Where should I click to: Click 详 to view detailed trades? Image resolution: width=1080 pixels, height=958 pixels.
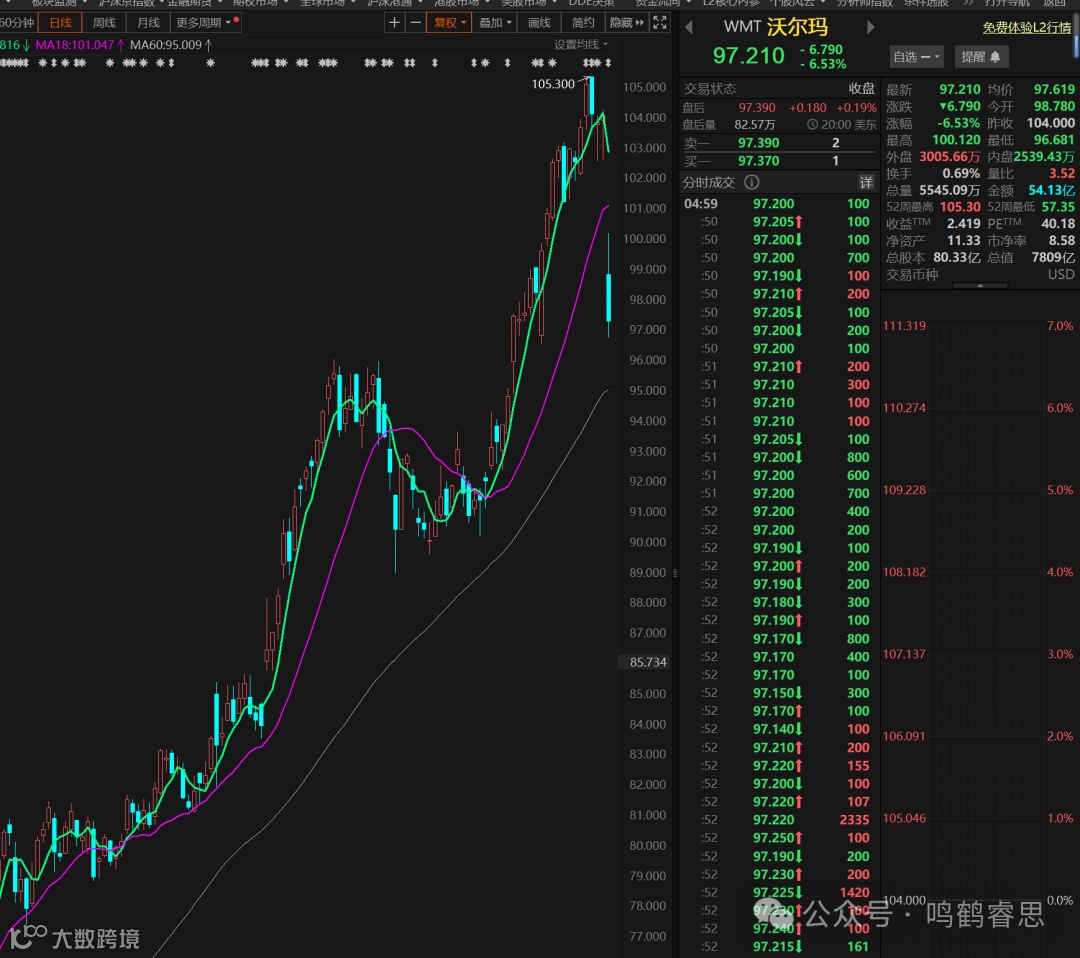click(866, 183)
